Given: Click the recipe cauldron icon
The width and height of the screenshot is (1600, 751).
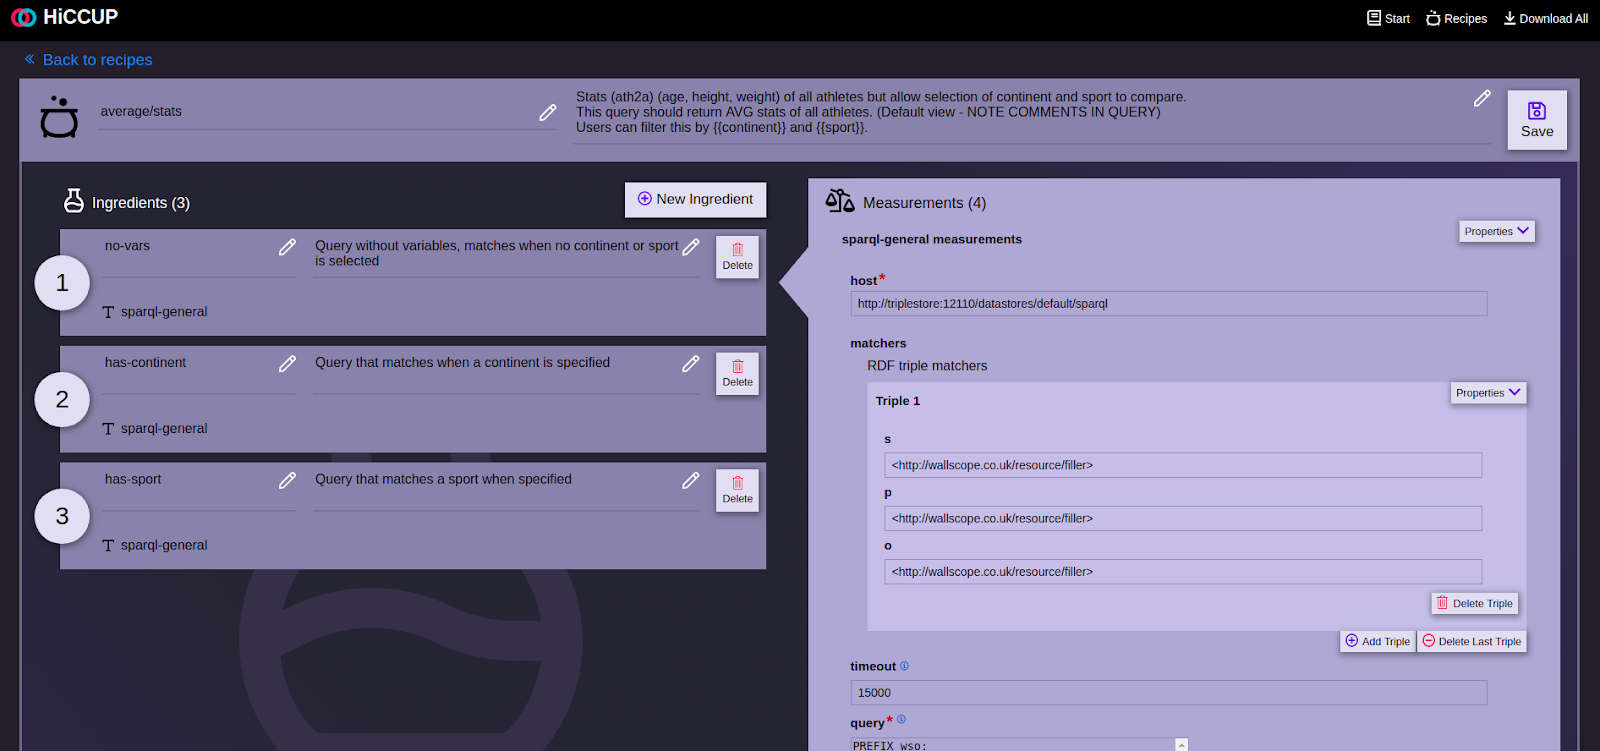Looking at the screenshot, I should [x=59, y=117].
